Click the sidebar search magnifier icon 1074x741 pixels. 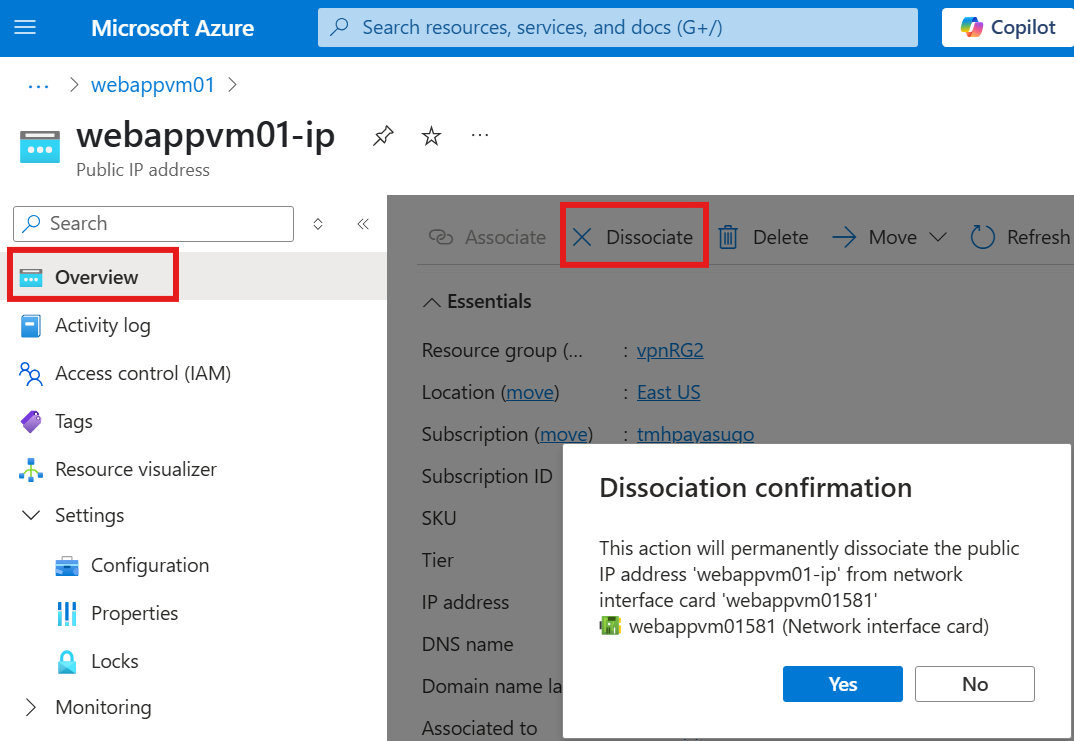tap(32, 224)
